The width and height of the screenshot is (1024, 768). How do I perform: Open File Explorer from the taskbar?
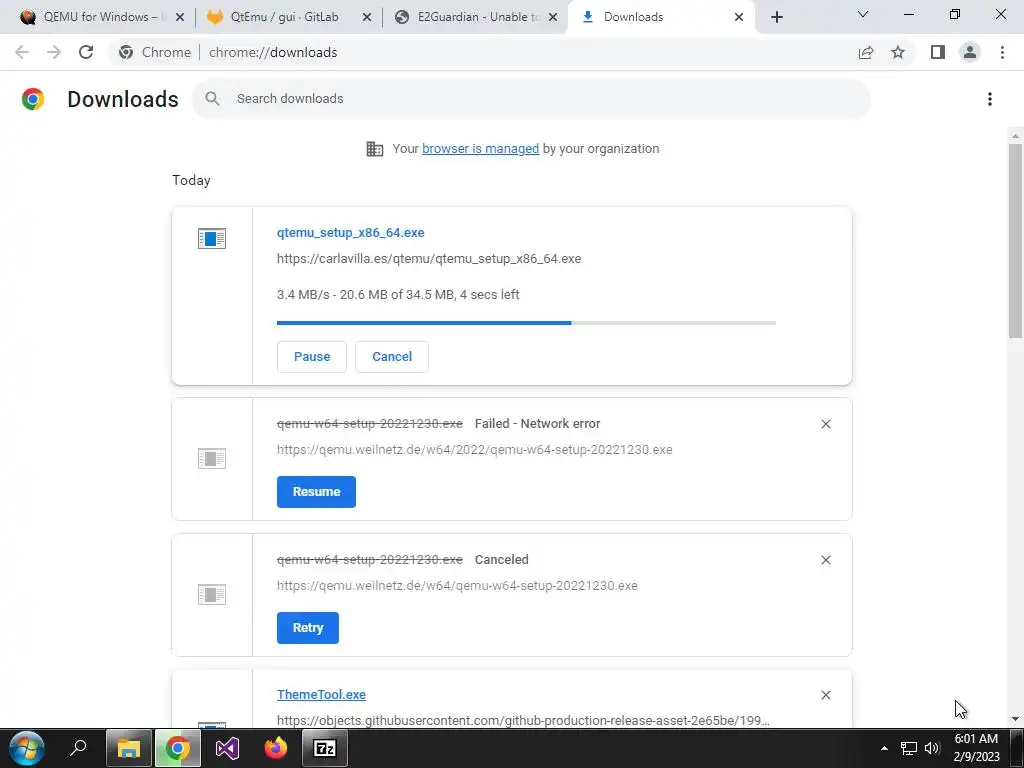coord(129,748)
